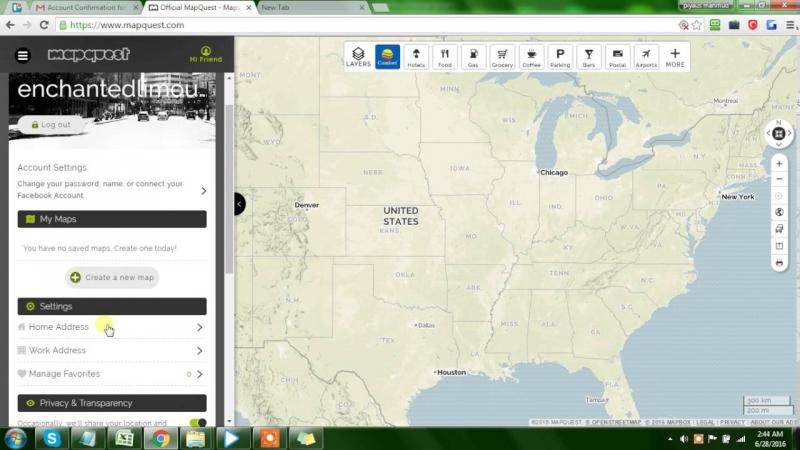Switch to the New Tab browser tab
Image resolution: width=800 pixels, height=450 pixels.
click(311, 8)
